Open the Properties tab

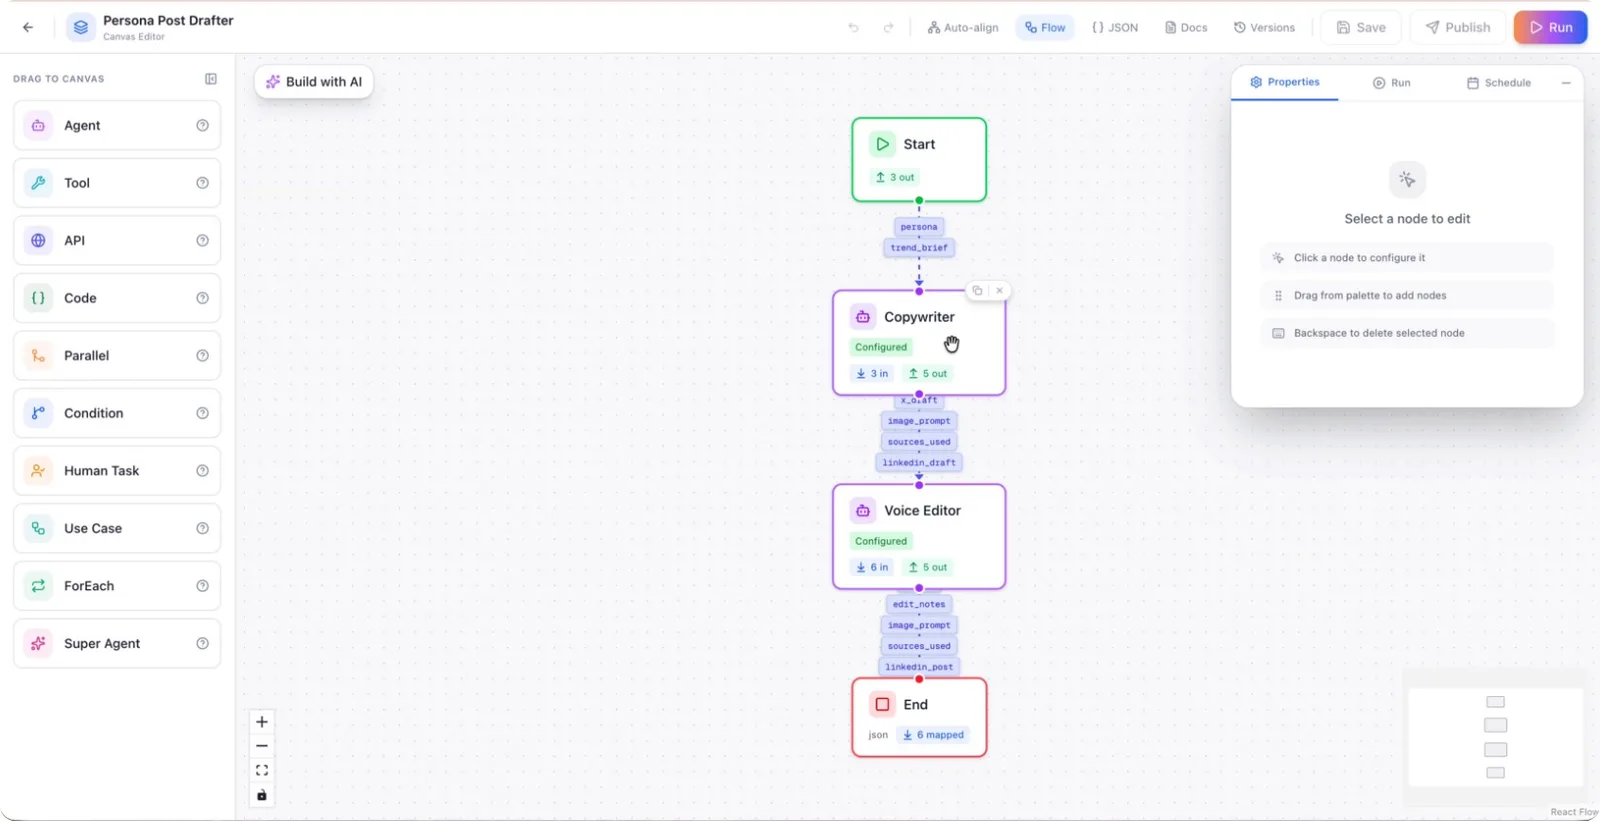(x=1284, y=82)
